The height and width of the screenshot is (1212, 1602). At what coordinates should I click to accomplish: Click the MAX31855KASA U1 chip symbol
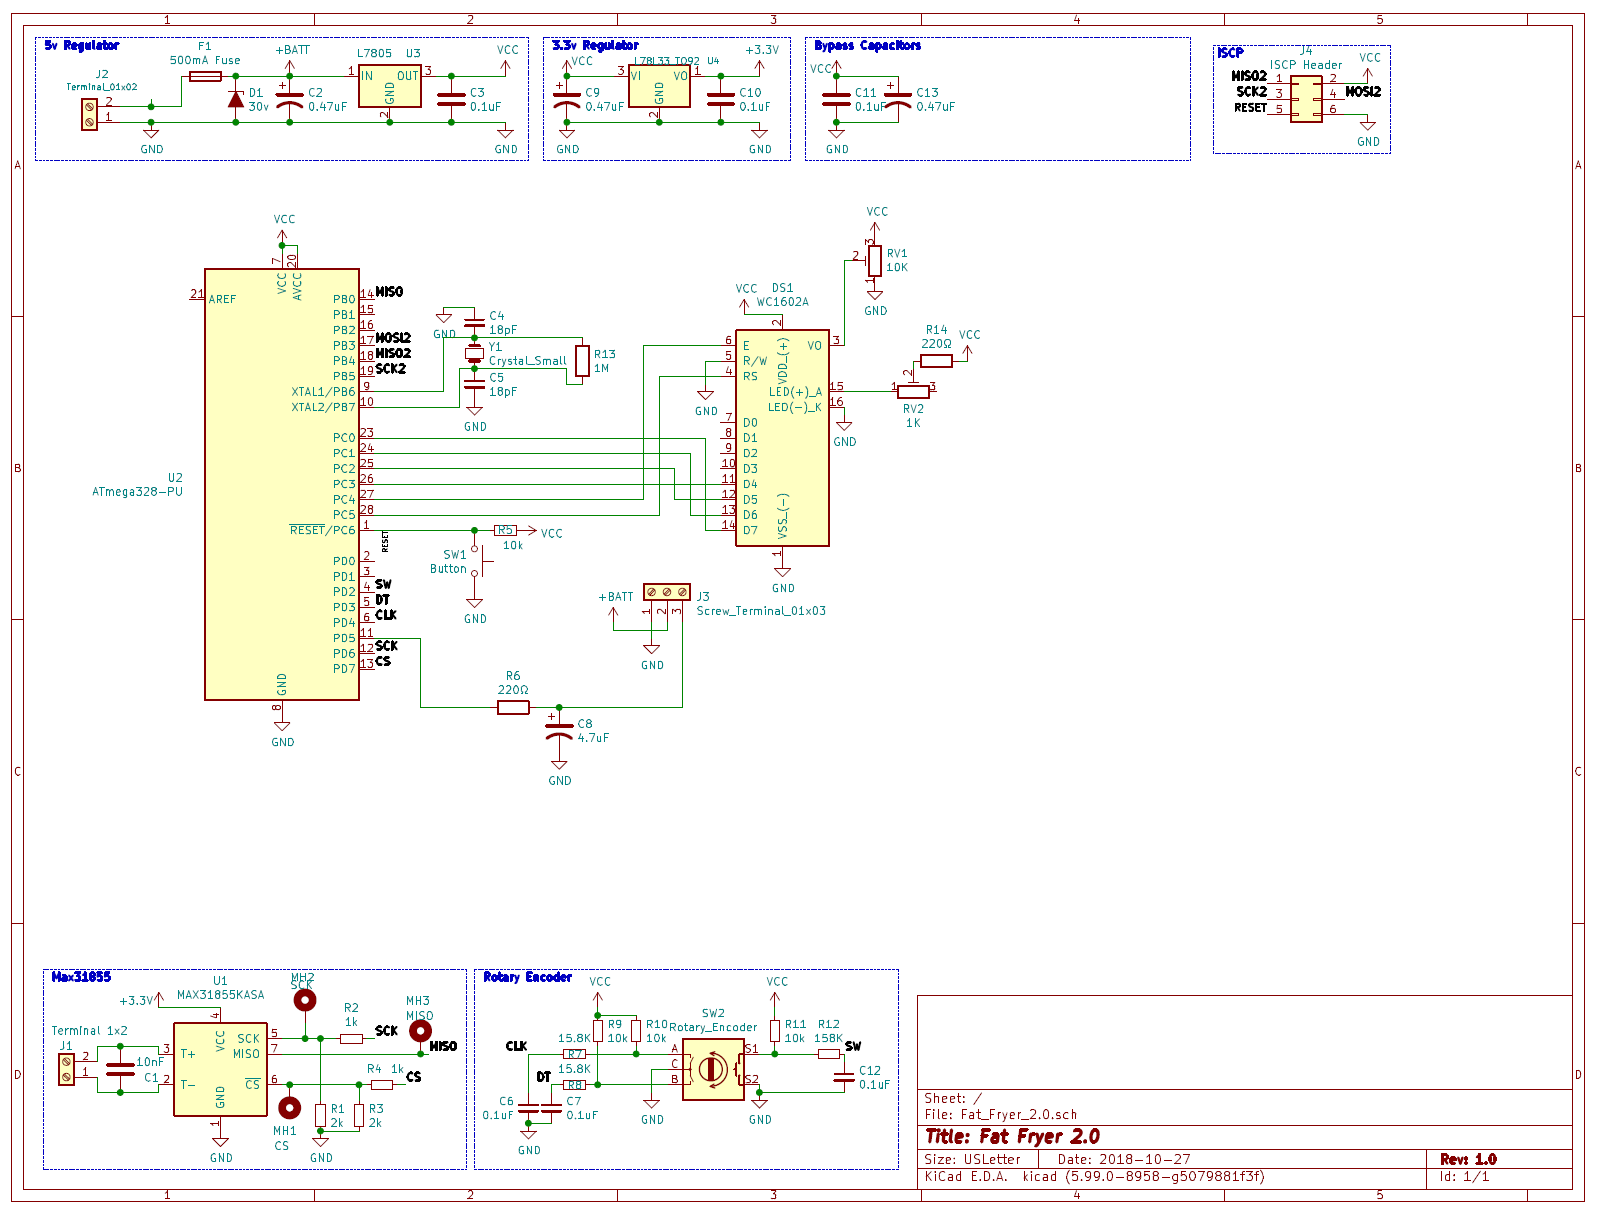tap(220, 1069)
